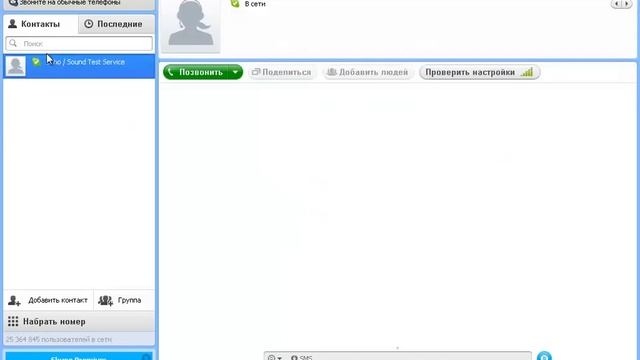Click the phone handset icon on Позвонить
The width and height of the screenshot is (640, 360).
tap(171, 72)
